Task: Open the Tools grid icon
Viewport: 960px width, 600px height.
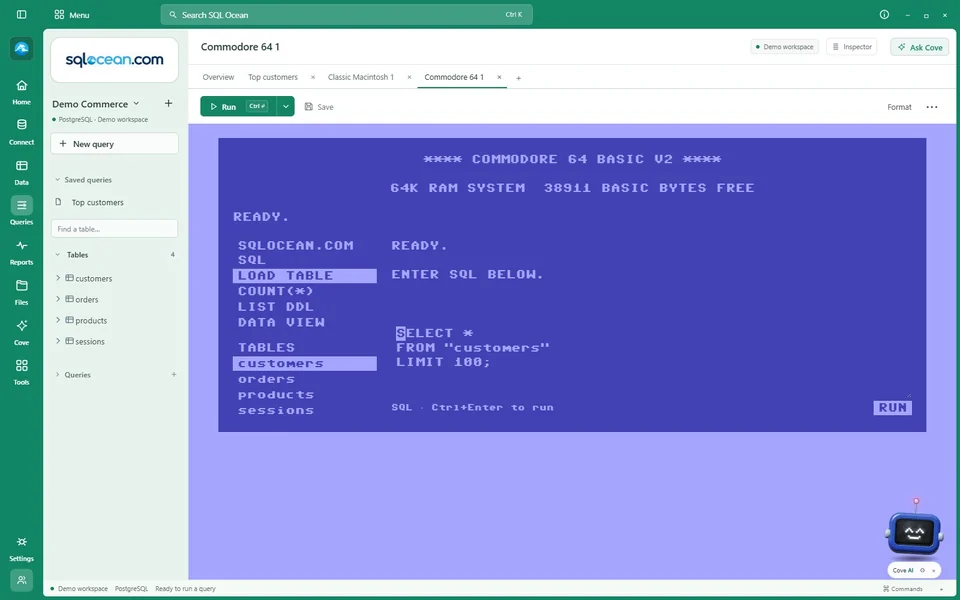Action: click(x=21, y=372)
